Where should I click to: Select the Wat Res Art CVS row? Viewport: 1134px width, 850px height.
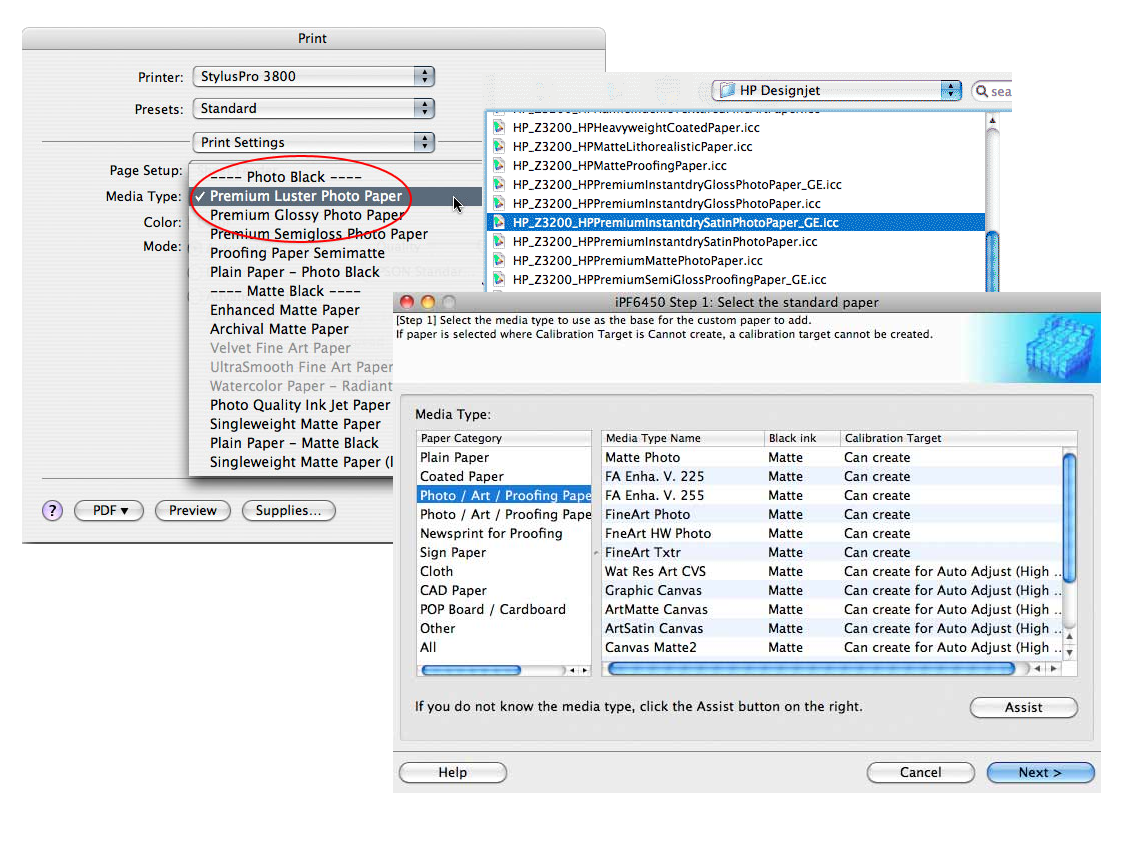pos(832,571)
